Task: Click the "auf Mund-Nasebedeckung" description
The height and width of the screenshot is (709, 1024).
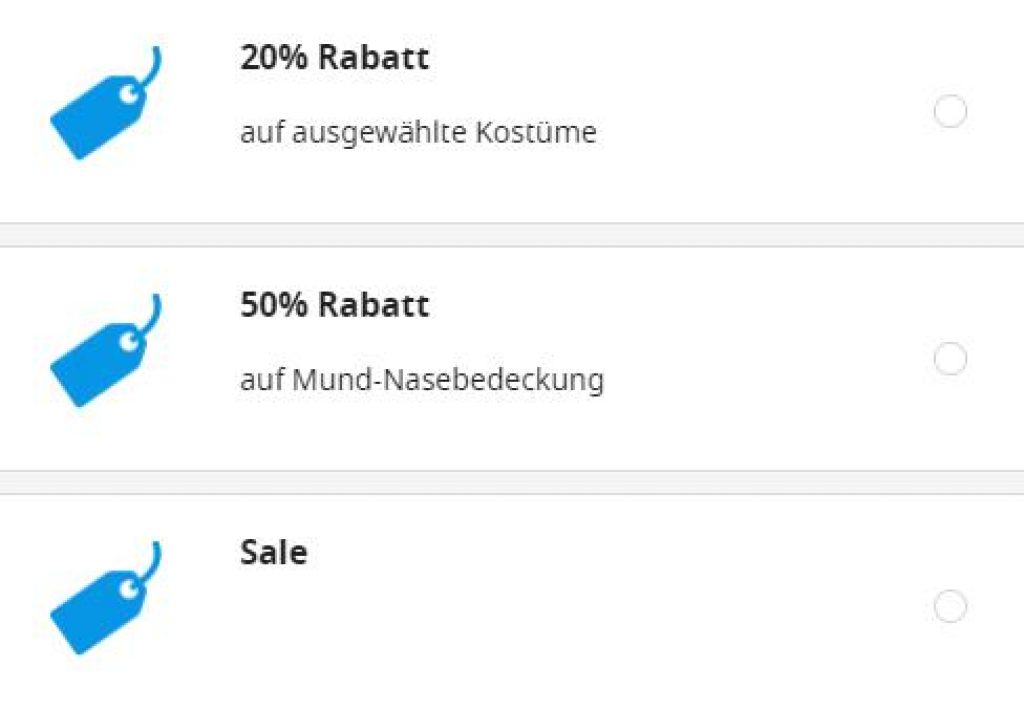Action: (x=421, y=380)
